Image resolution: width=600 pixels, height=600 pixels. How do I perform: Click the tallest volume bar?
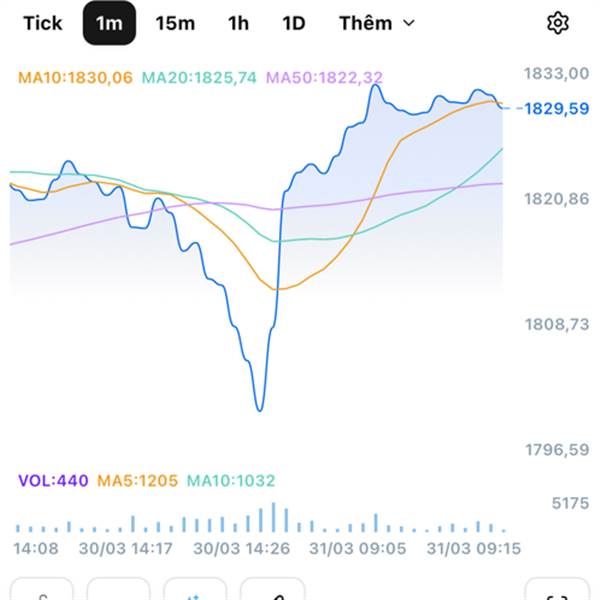point(273,517)
